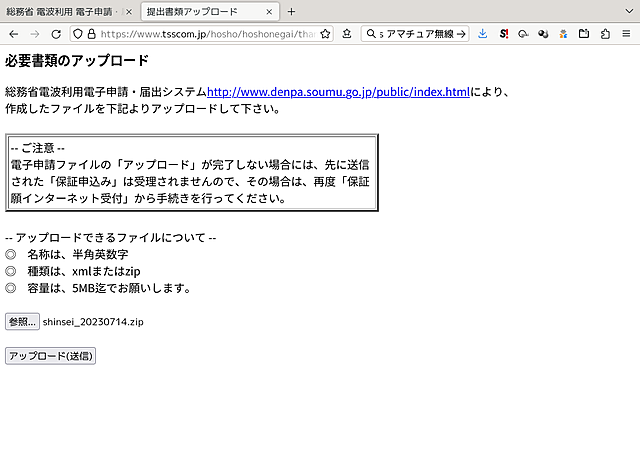Screen dimensions: 640x476
Task: Click the 必要書類のアップロード heading
Action: tap(76, 60)
